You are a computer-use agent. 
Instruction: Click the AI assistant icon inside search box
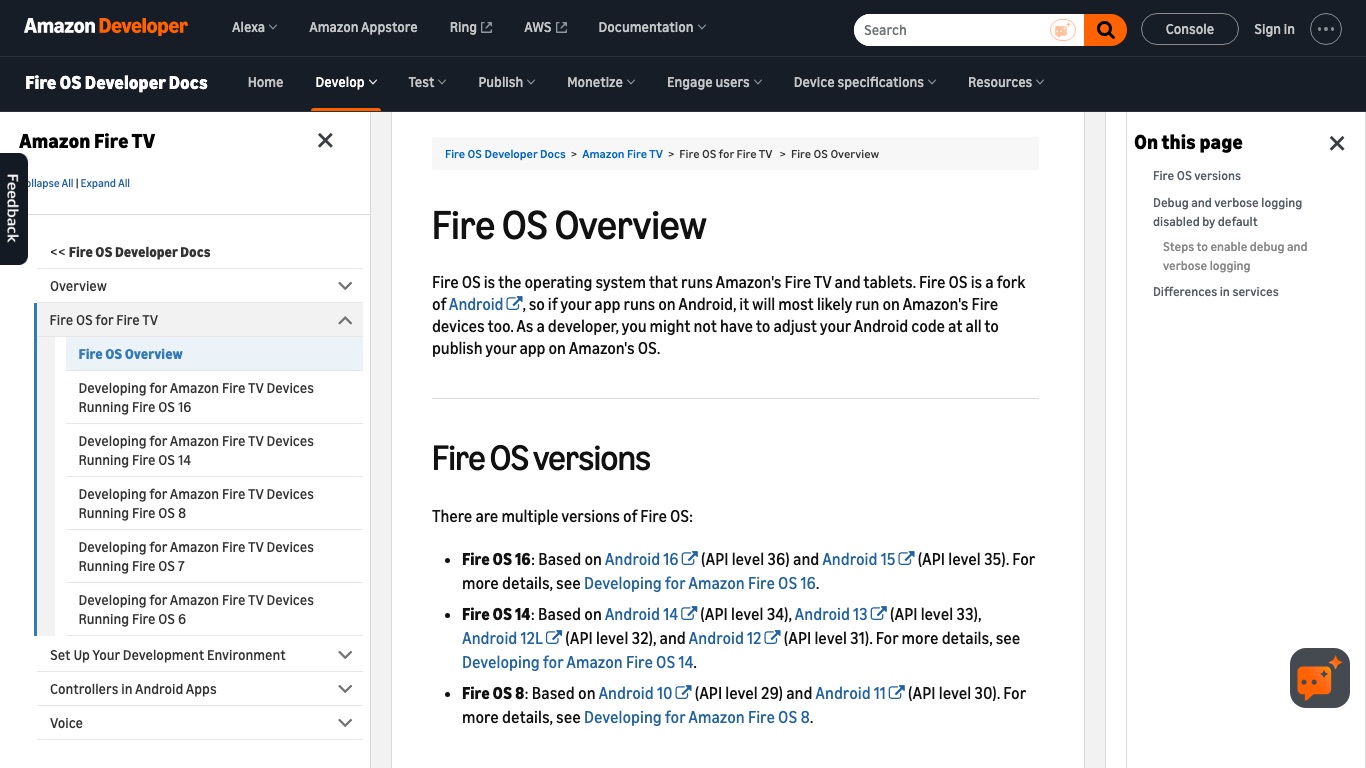click(1063, 30)
